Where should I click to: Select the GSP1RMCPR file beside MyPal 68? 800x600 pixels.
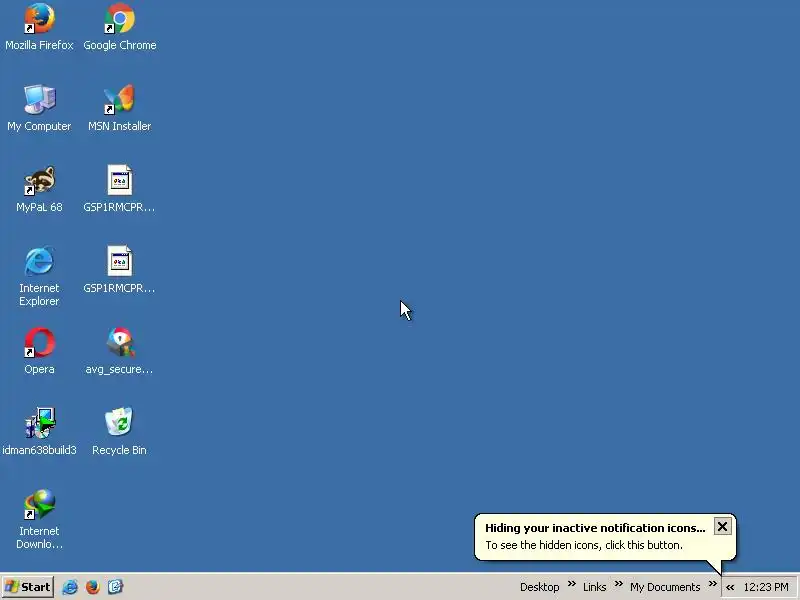119,189
